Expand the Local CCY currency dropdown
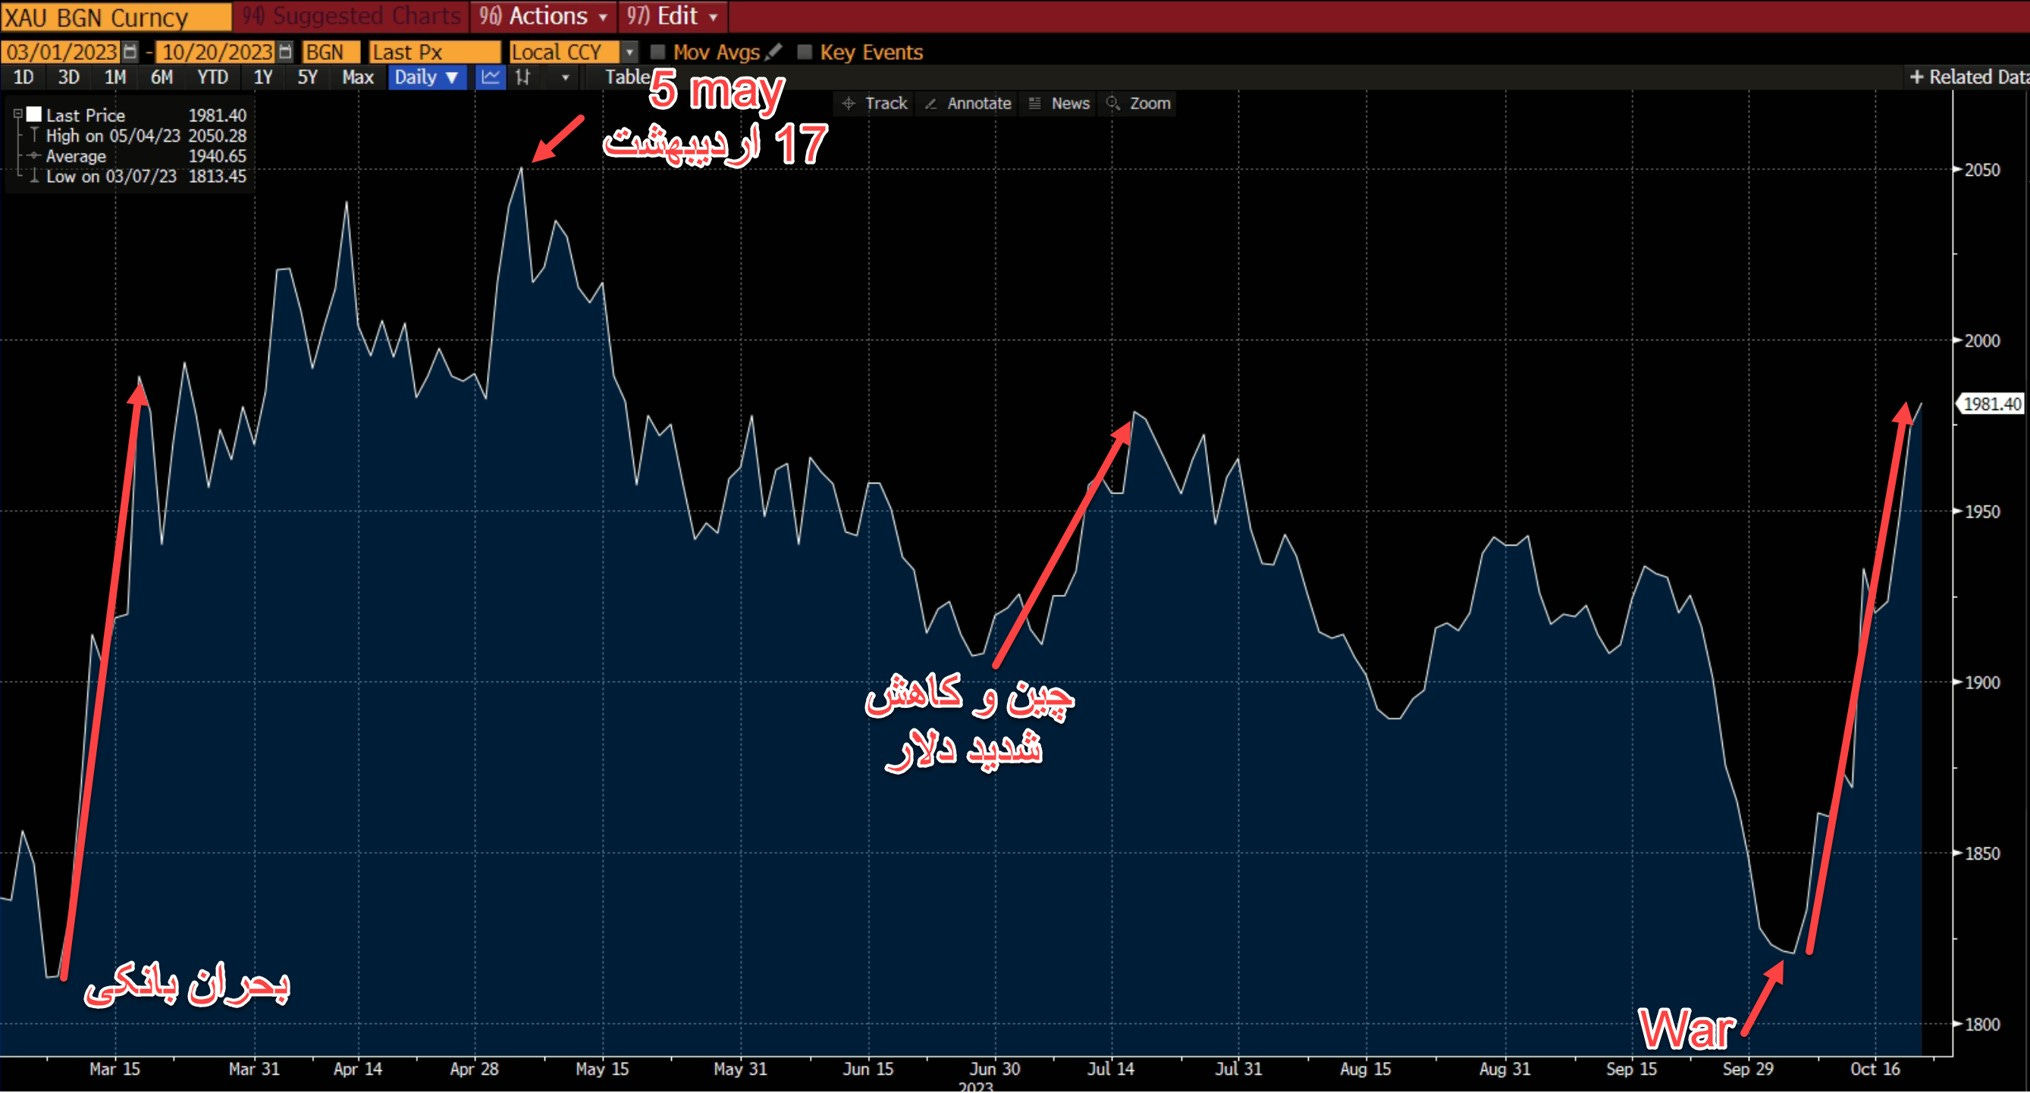 coord(629,52)
